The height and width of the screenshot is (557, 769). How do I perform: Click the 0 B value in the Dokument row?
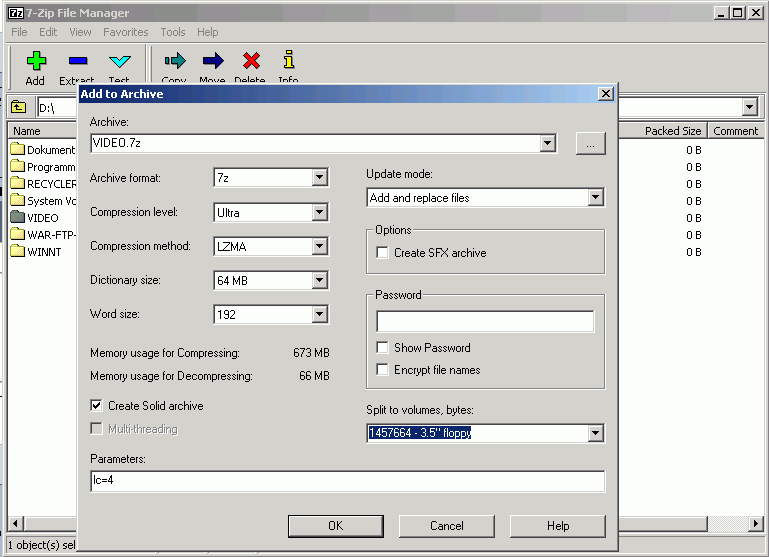point(693,150)
